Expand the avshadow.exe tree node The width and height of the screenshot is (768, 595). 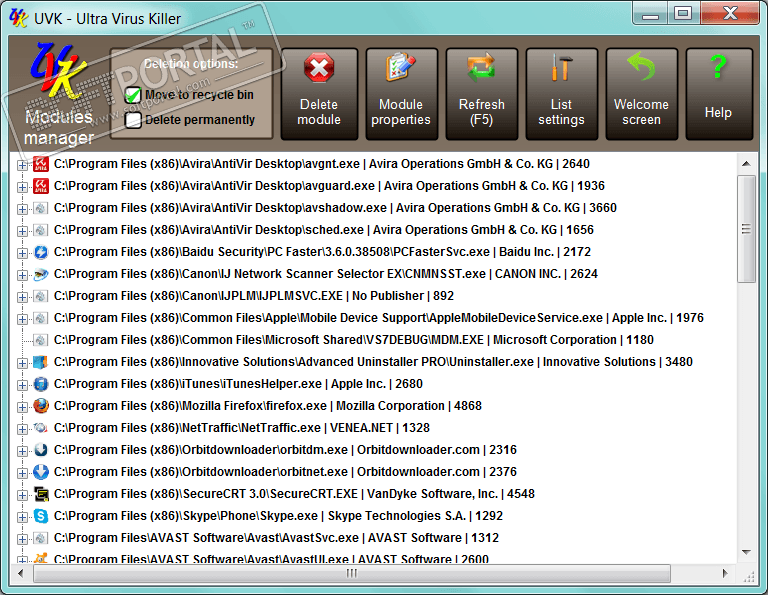click(x=22, y=209)
